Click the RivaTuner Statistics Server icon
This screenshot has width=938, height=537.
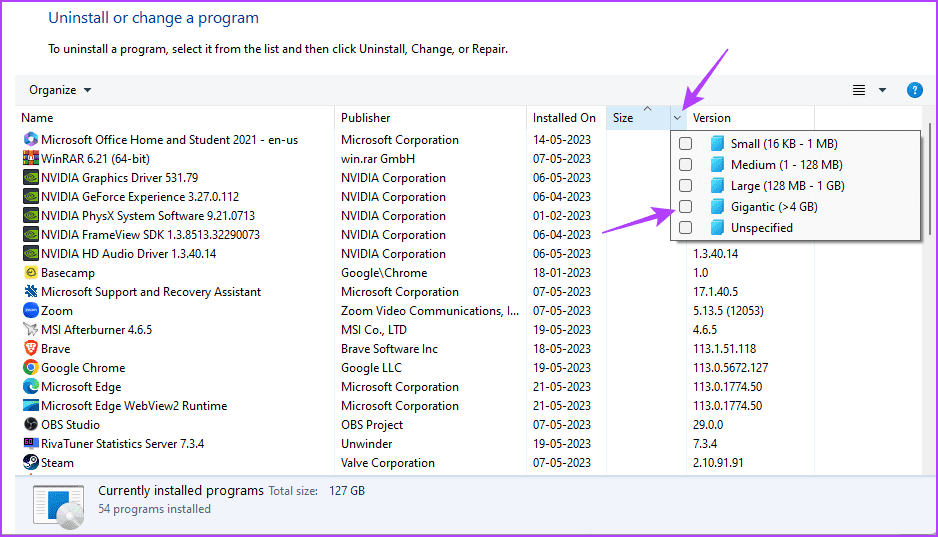point(31,444)
